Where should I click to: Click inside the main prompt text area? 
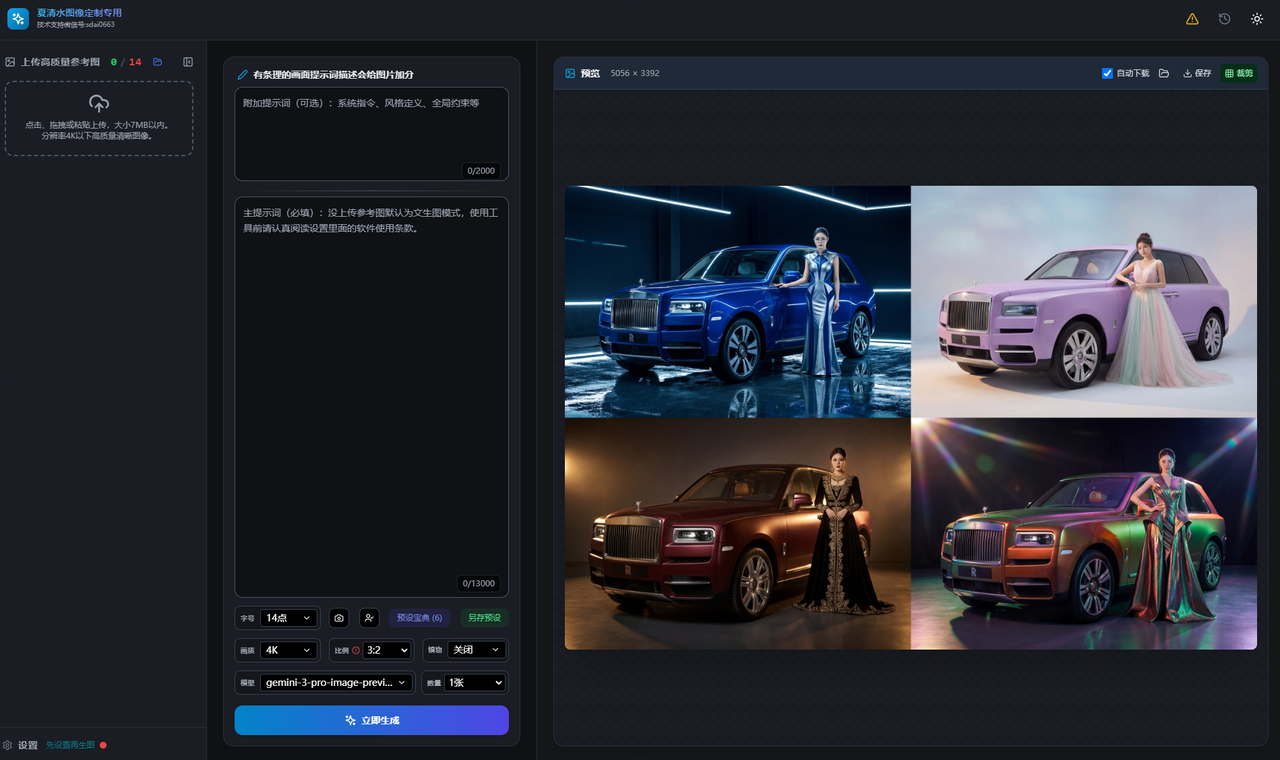[x=371, y=400]
